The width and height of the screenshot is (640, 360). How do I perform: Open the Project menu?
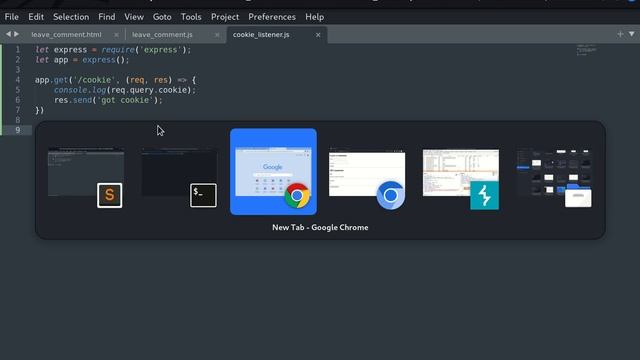click(225, 17)
